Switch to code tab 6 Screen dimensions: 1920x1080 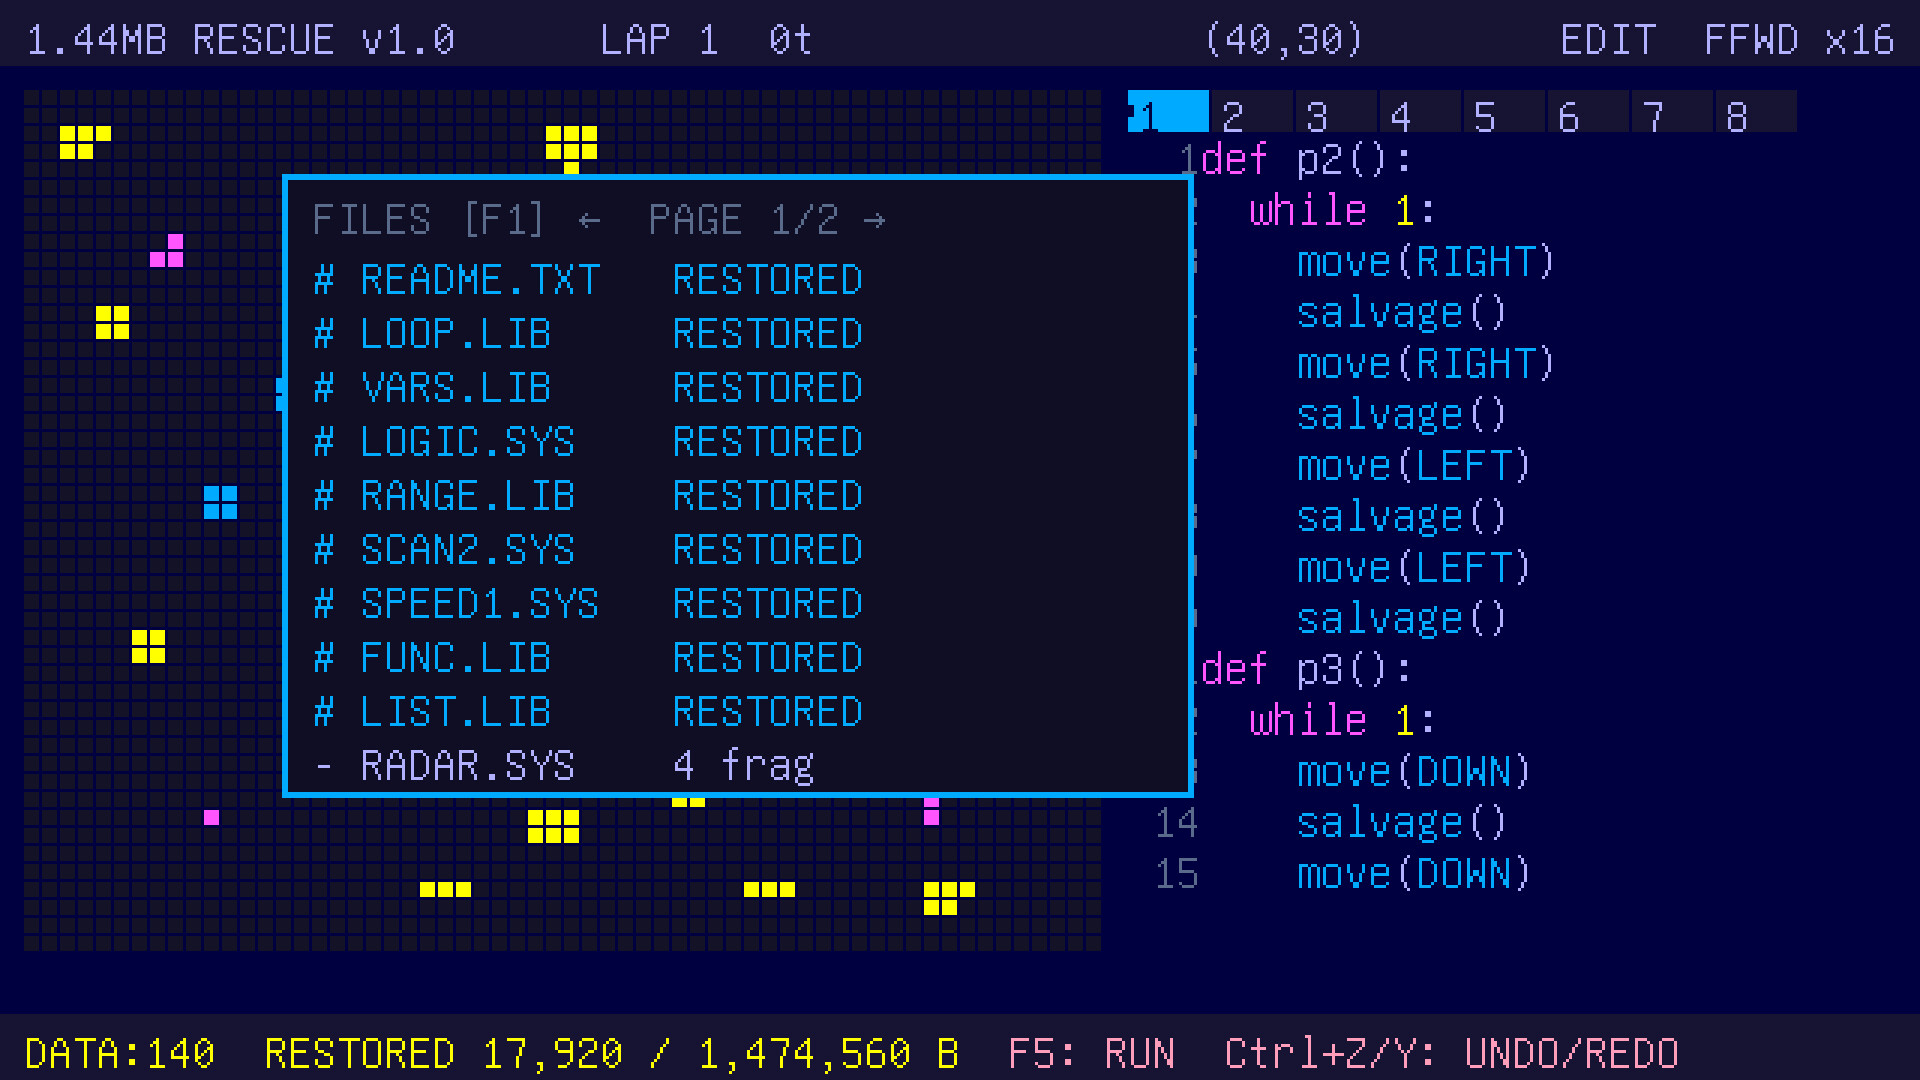coord(1588,112)
